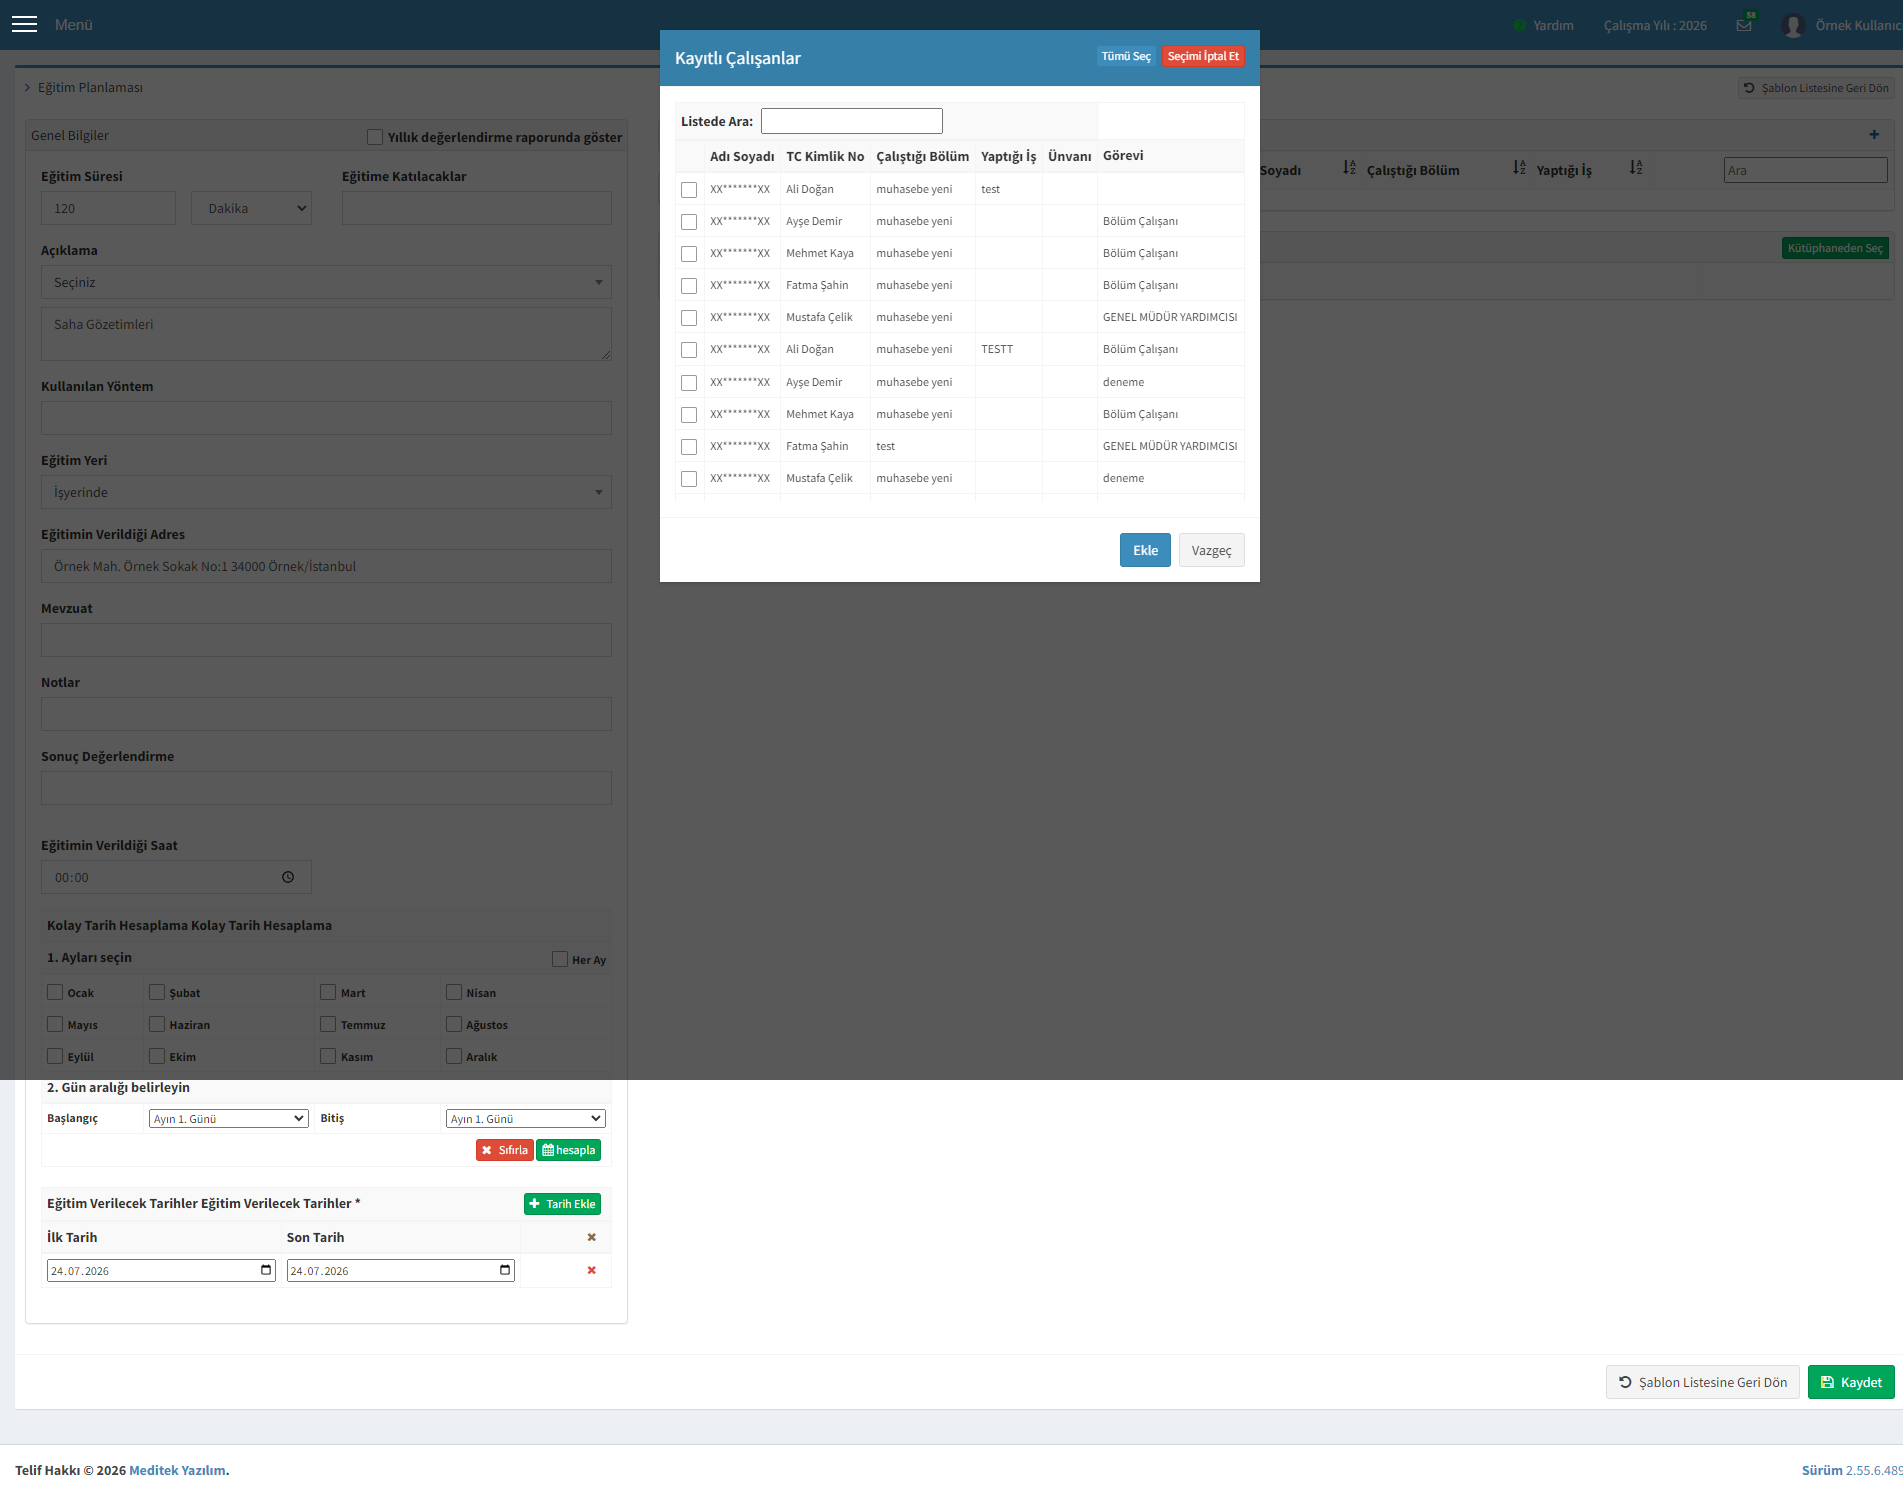Screen dimensions: 1903x1495
Task: Click the Tümü Seç button
Action: tap(1126, 57)
